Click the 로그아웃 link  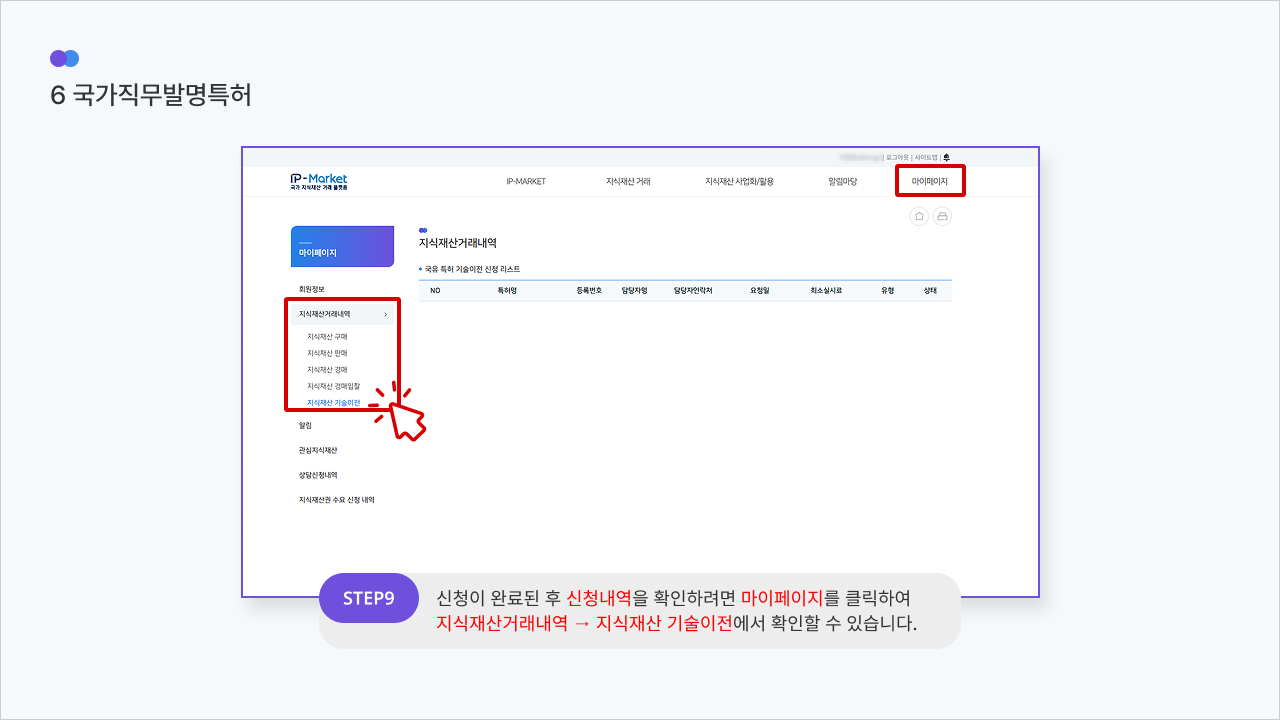tap(897, 157)
